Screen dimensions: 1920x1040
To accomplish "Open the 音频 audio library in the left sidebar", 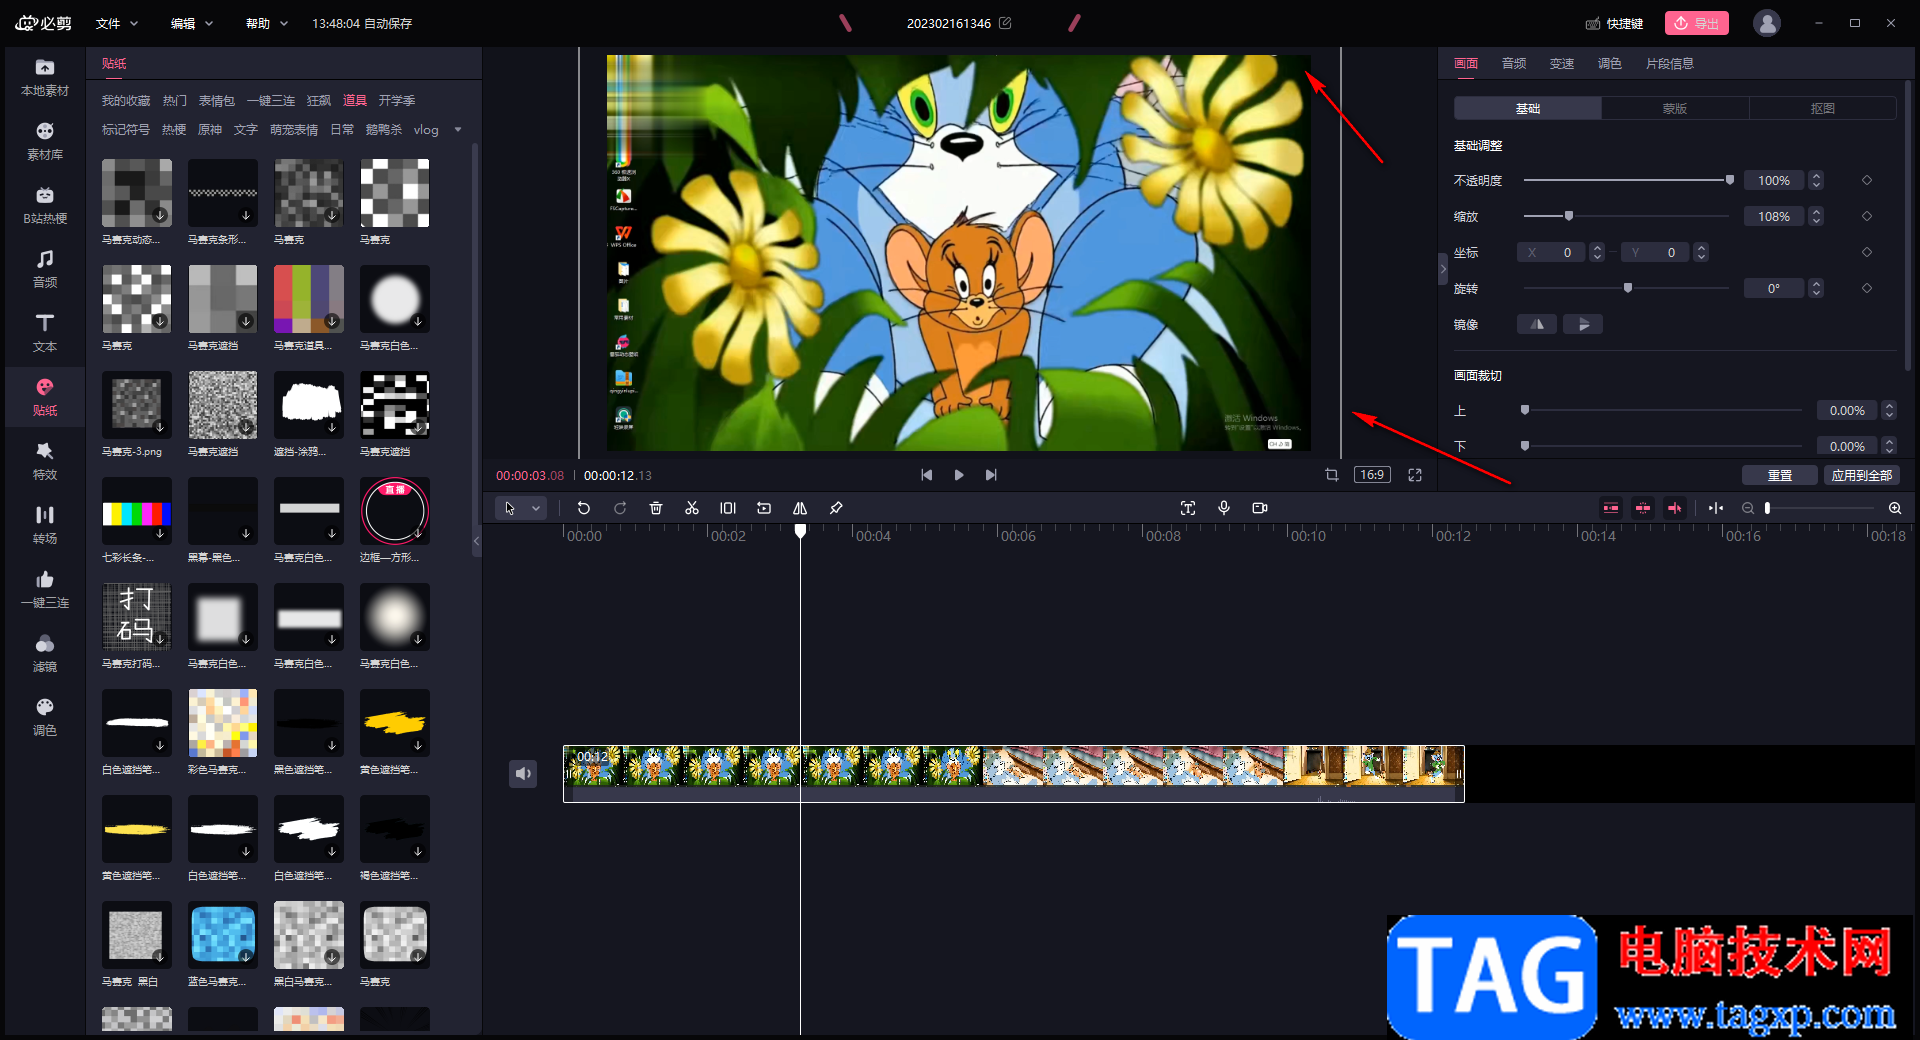I will [x=45, y=270].
